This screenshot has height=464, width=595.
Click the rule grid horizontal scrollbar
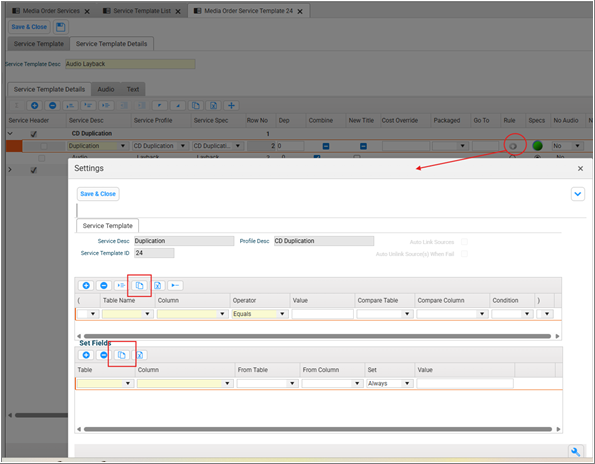tap(317, 336)
